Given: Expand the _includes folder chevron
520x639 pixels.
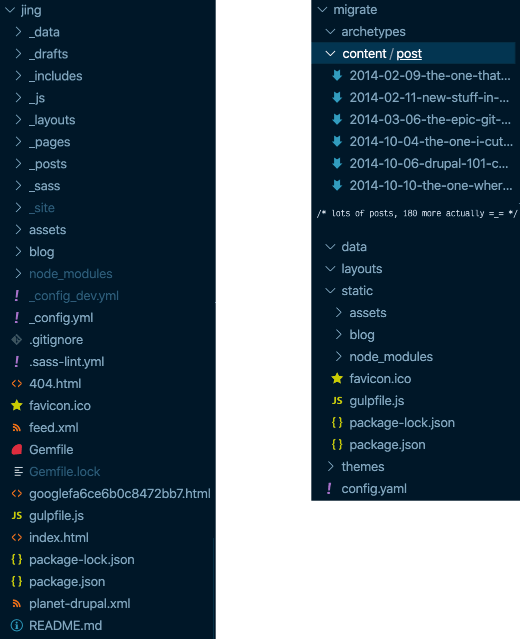Looking at the screenshot, I should (x=18, y=76).
